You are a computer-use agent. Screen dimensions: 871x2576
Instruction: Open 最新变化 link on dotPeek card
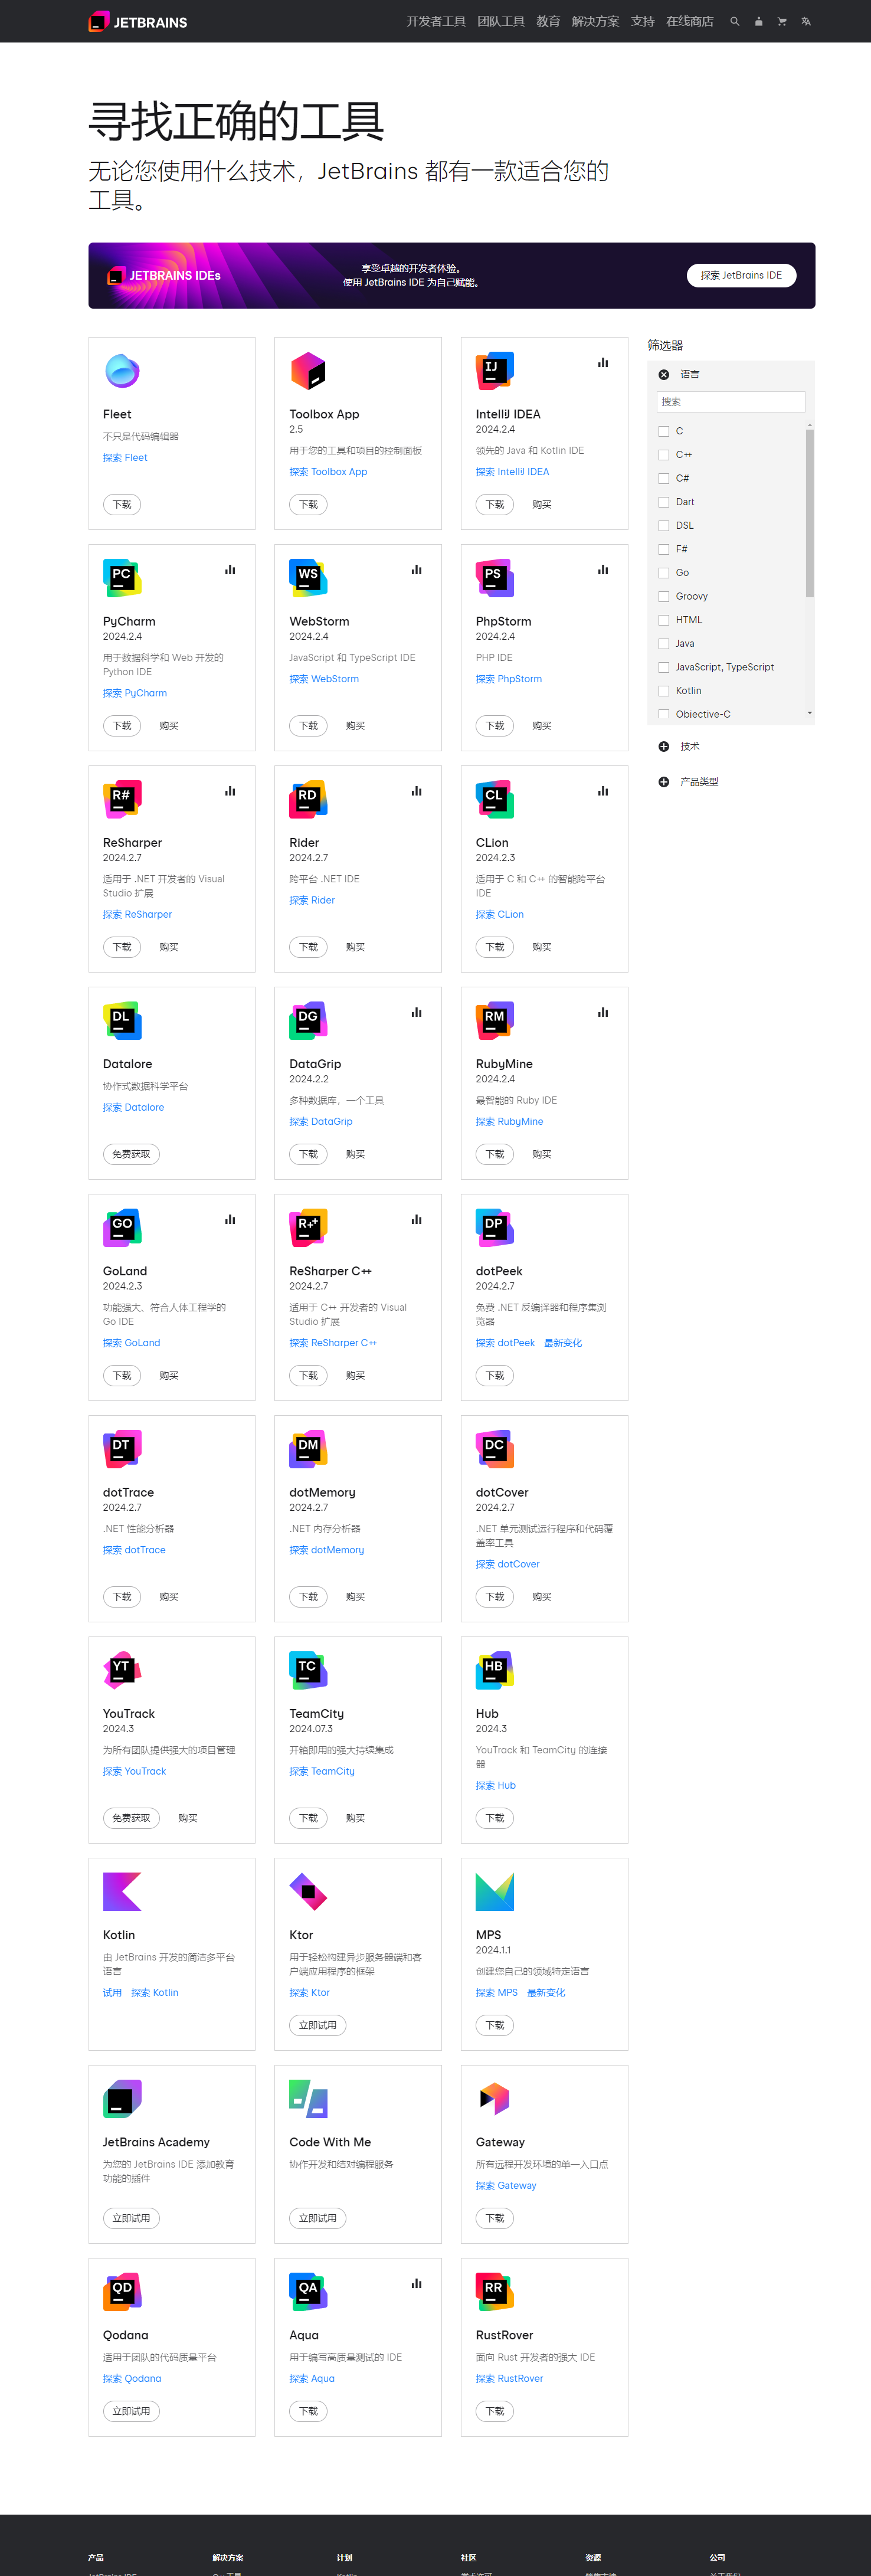[563, 1343]
